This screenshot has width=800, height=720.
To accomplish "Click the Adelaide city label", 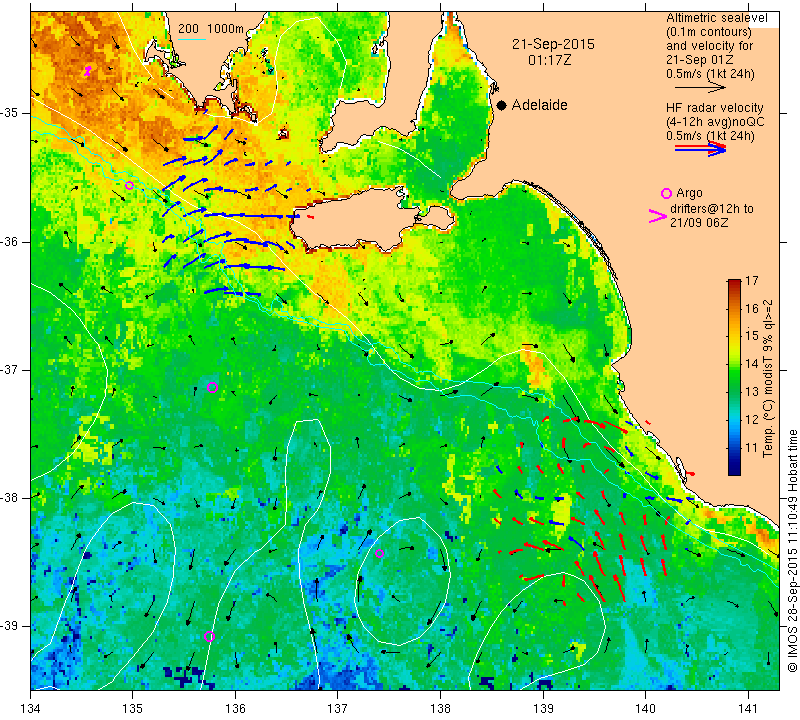I will click(539, 105).
